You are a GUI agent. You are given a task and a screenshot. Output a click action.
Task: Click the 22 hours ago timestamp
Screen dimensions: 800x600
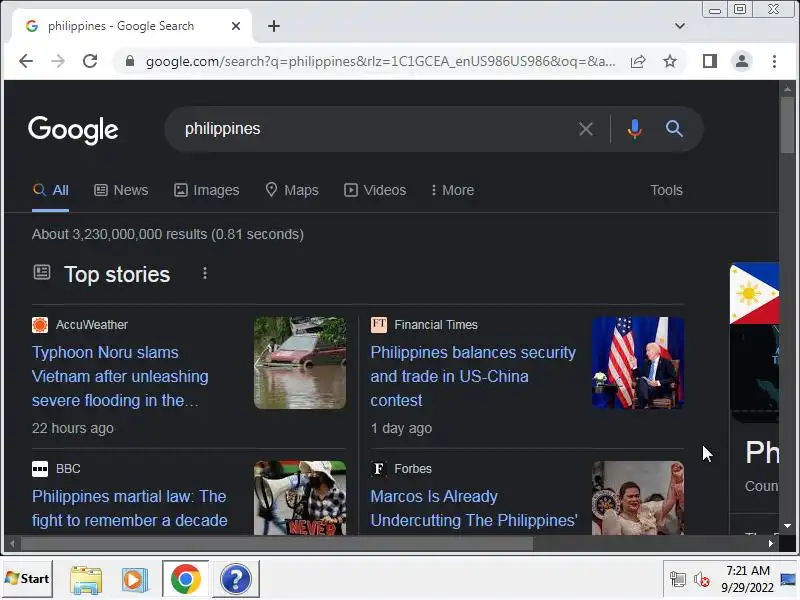point(73,429)
